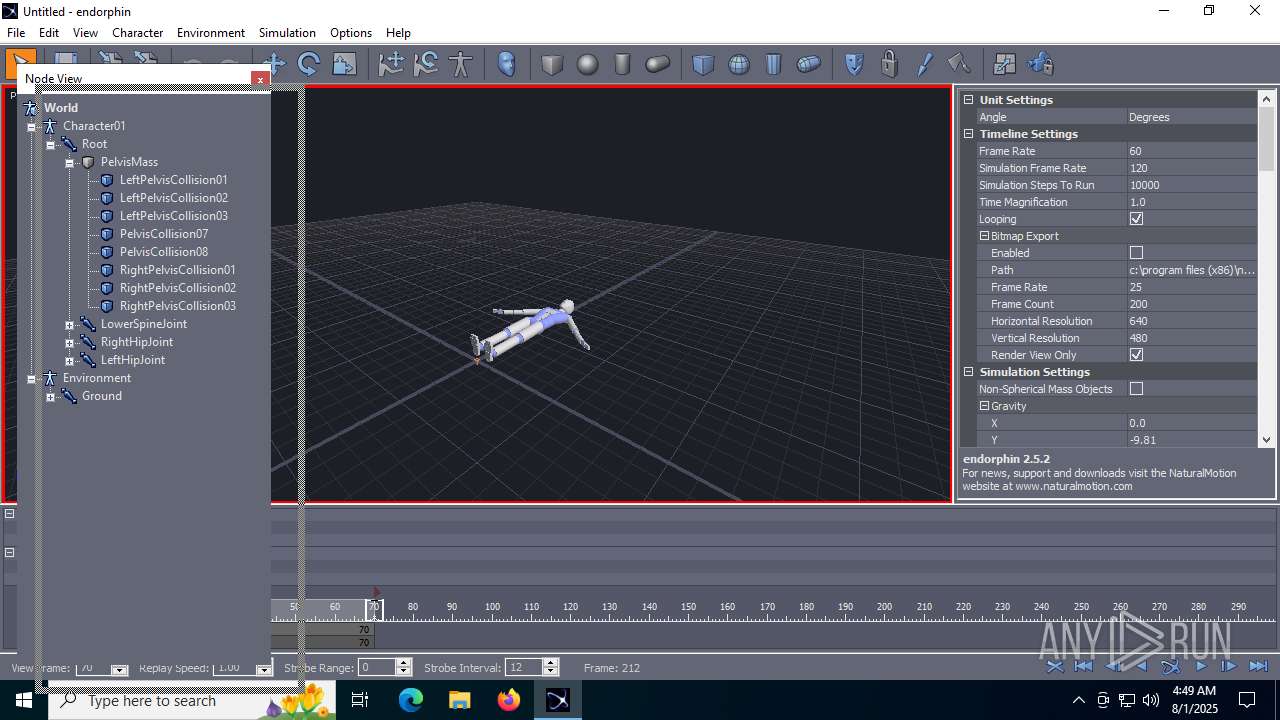This screenshot has width=1280, height=720.
Task: Create a blue cylinder collision object
Action: [x=774, y=64]
